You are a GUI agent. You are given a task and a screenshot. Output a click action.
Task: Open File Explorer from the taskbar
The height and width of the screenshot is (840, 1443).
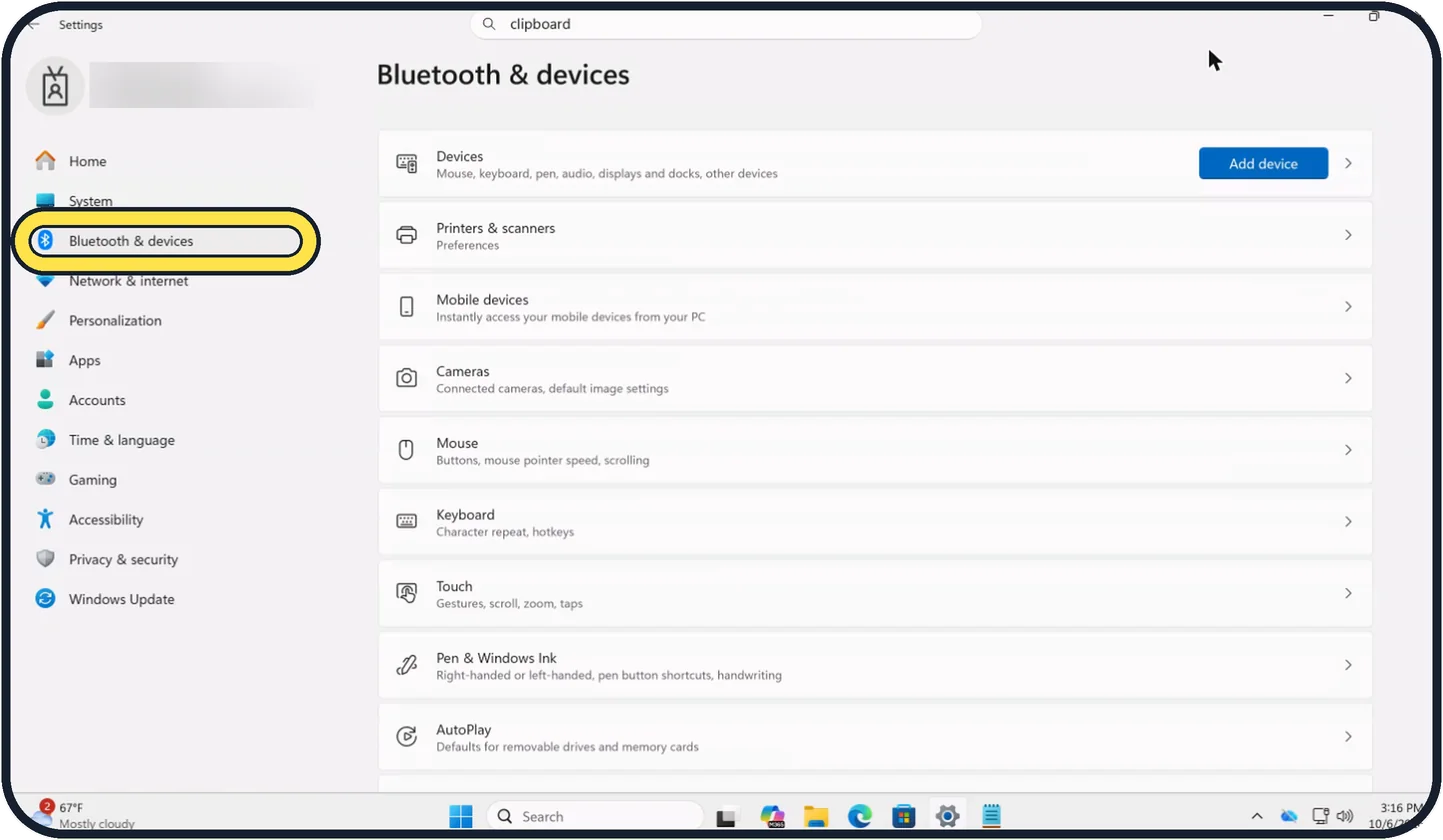[817, 816]
